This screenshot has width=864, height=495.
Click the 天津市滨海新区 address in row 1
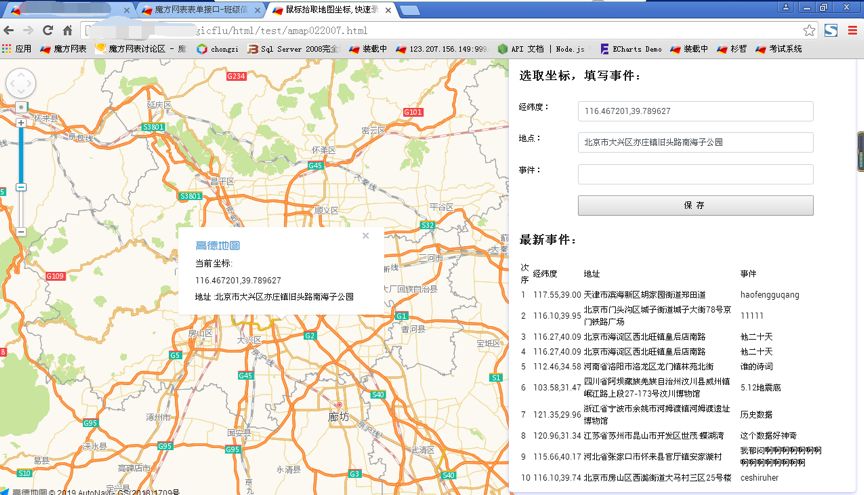pos(644,295)
